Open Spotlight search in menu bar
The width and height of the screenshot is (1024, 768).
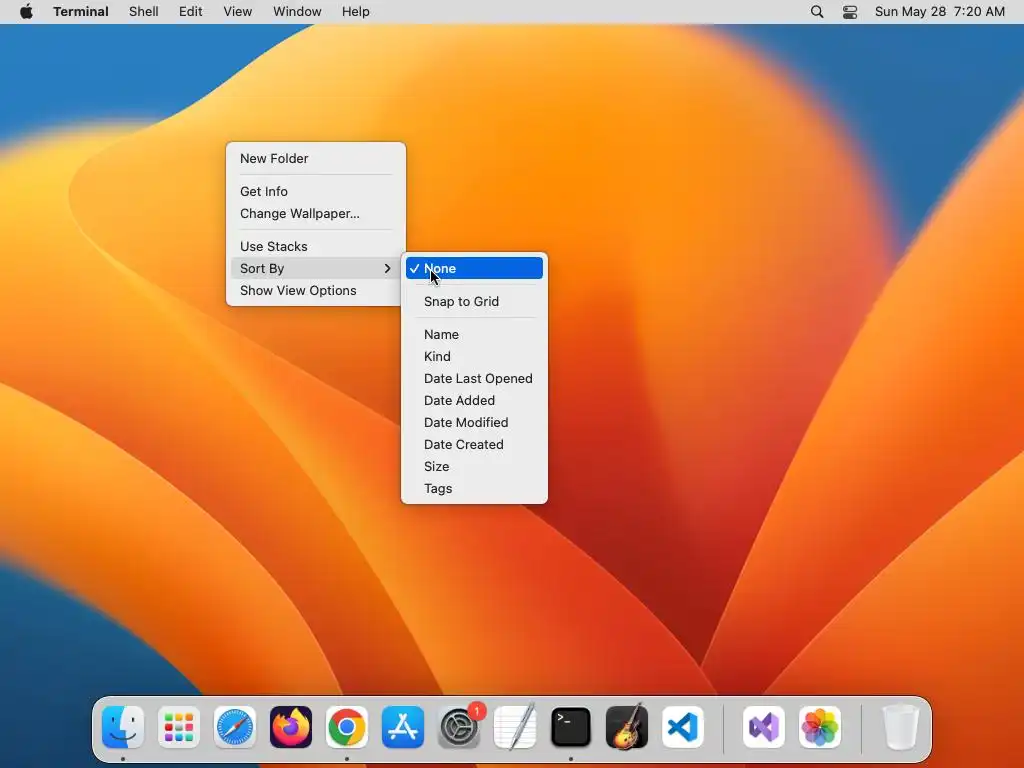tap(817, 12)
